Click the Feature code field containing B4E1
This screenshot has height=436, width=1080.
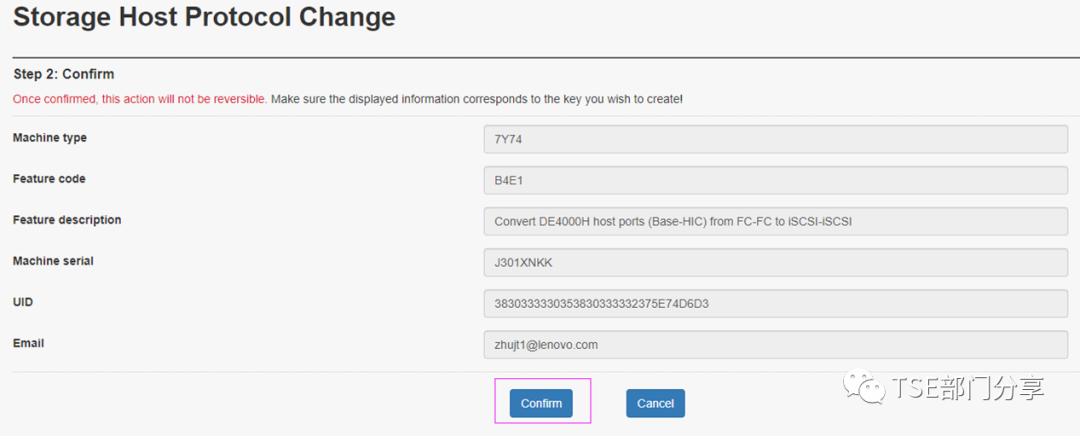pyautogui.click(x=776, y=180)
